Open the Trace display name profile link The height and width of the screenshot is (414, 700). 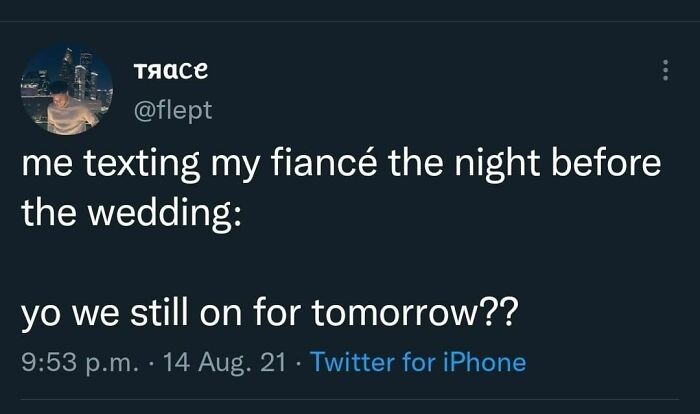click(x=170, y=70)
